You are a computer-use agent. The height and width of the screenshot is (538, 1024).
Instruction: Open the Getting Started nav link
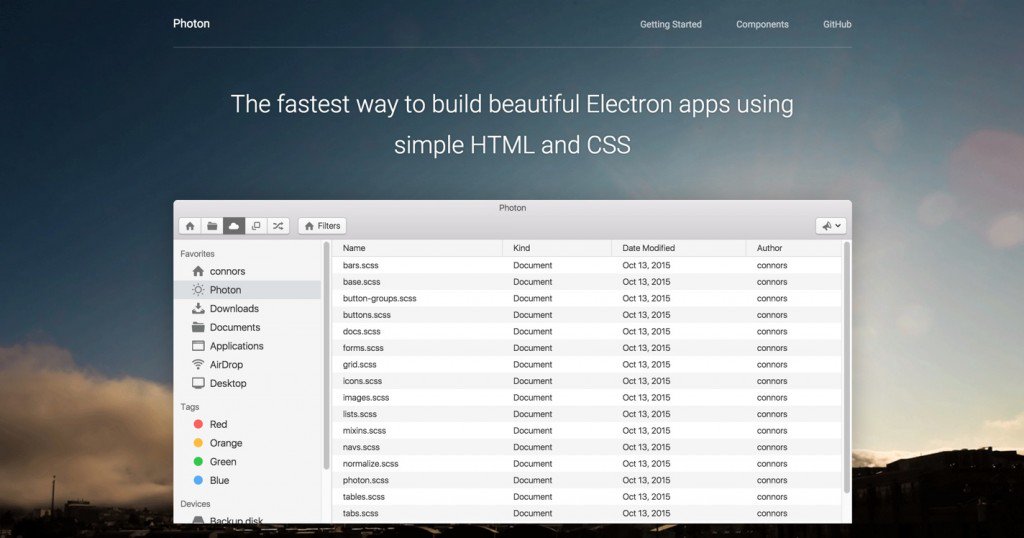(x=671, y=24)
